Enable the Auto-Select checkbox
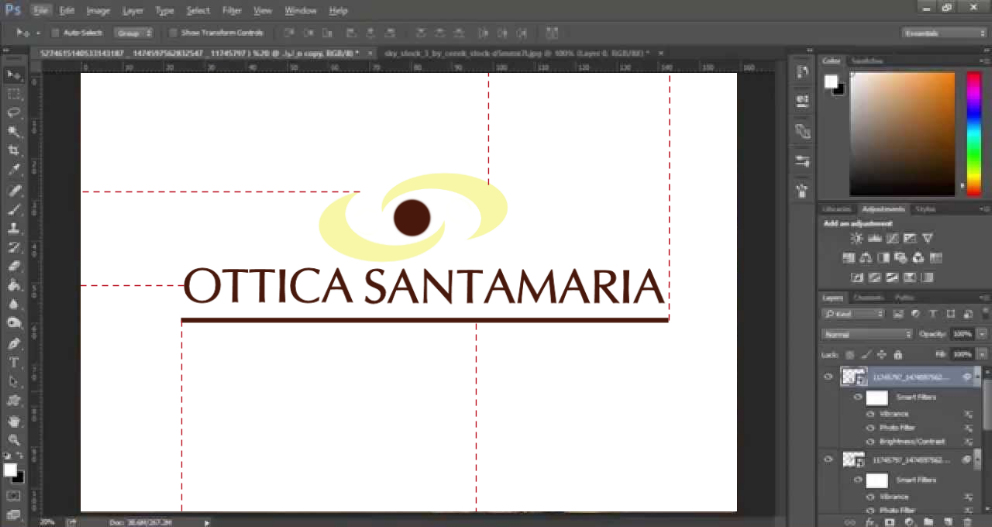The width and height of the screenshot is (992, 527). (54, 33)
